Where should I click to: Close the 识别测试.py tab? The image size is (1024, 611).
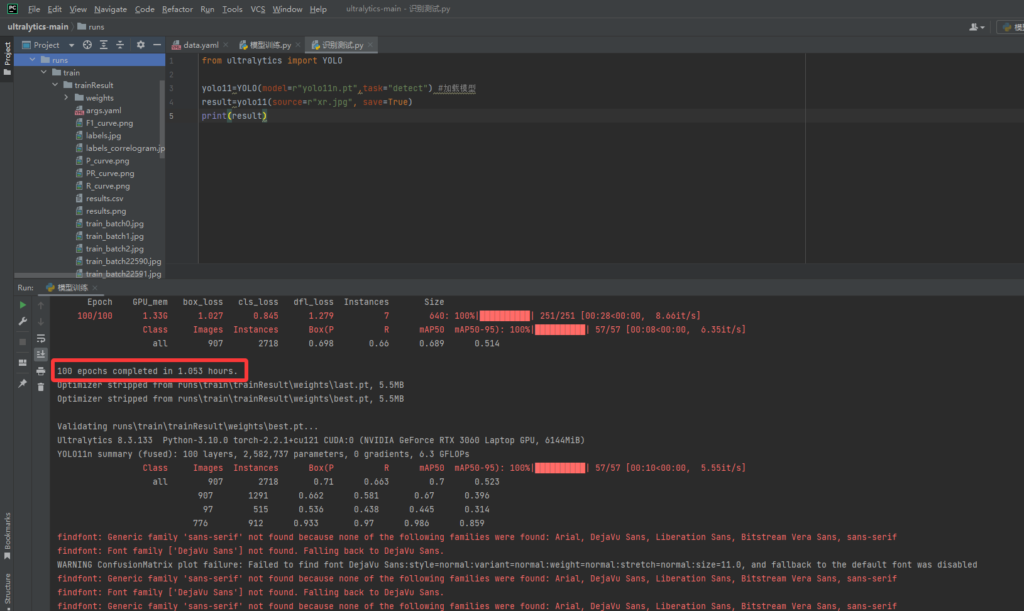point(370,45)
